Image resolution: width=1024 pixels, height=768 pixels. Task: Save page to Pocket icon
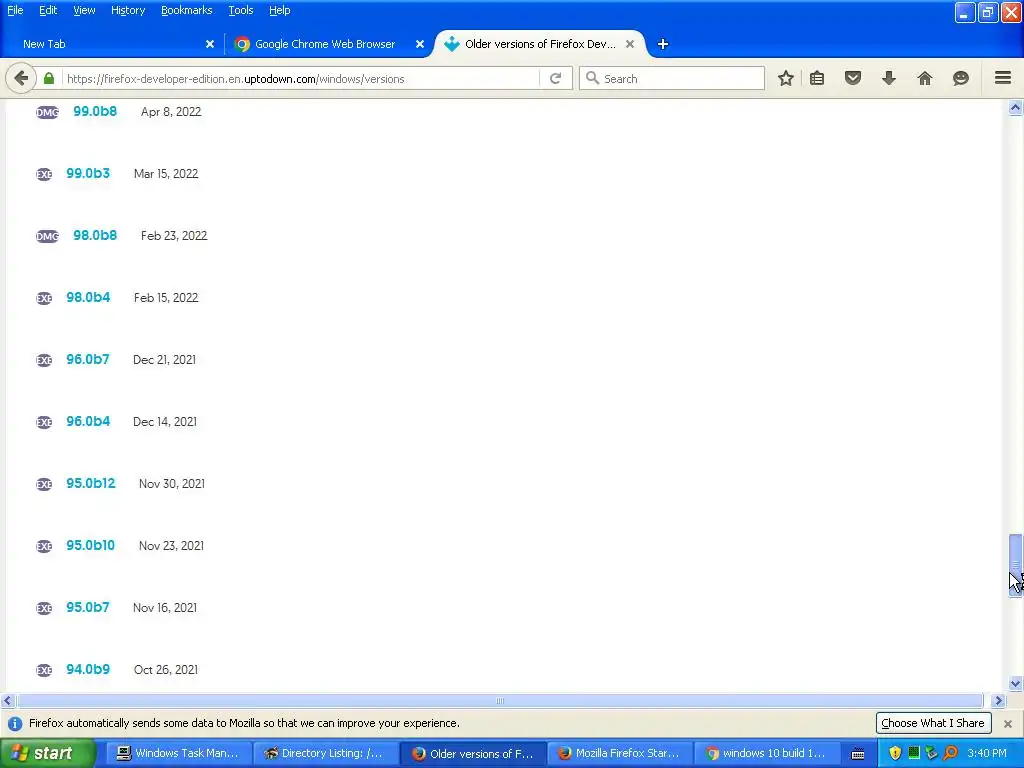(x=853, y=78)
